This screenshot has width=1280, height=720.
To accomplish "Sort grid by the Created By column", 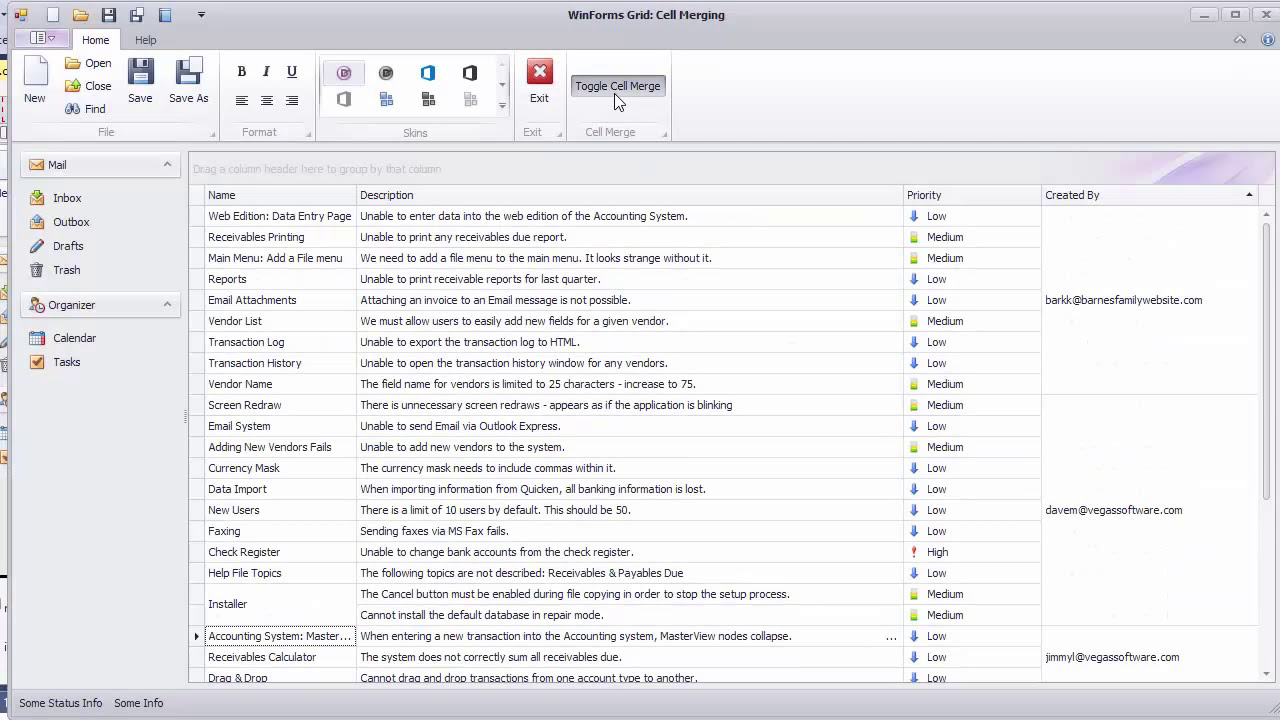I will pos(1150,195).
